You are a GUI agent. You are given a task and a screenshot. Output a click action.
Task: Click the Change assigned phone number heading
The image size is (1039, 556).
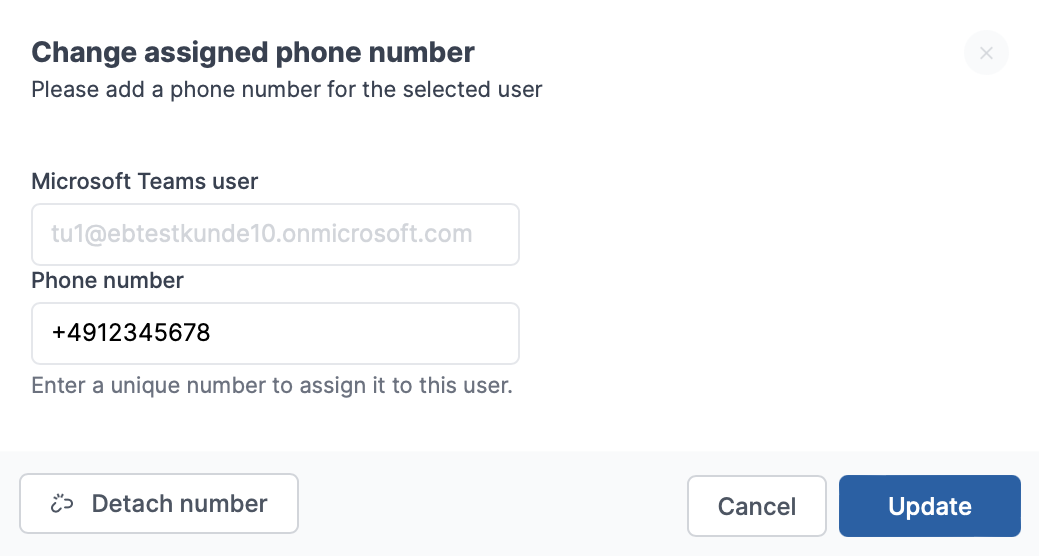pos(253,52)
